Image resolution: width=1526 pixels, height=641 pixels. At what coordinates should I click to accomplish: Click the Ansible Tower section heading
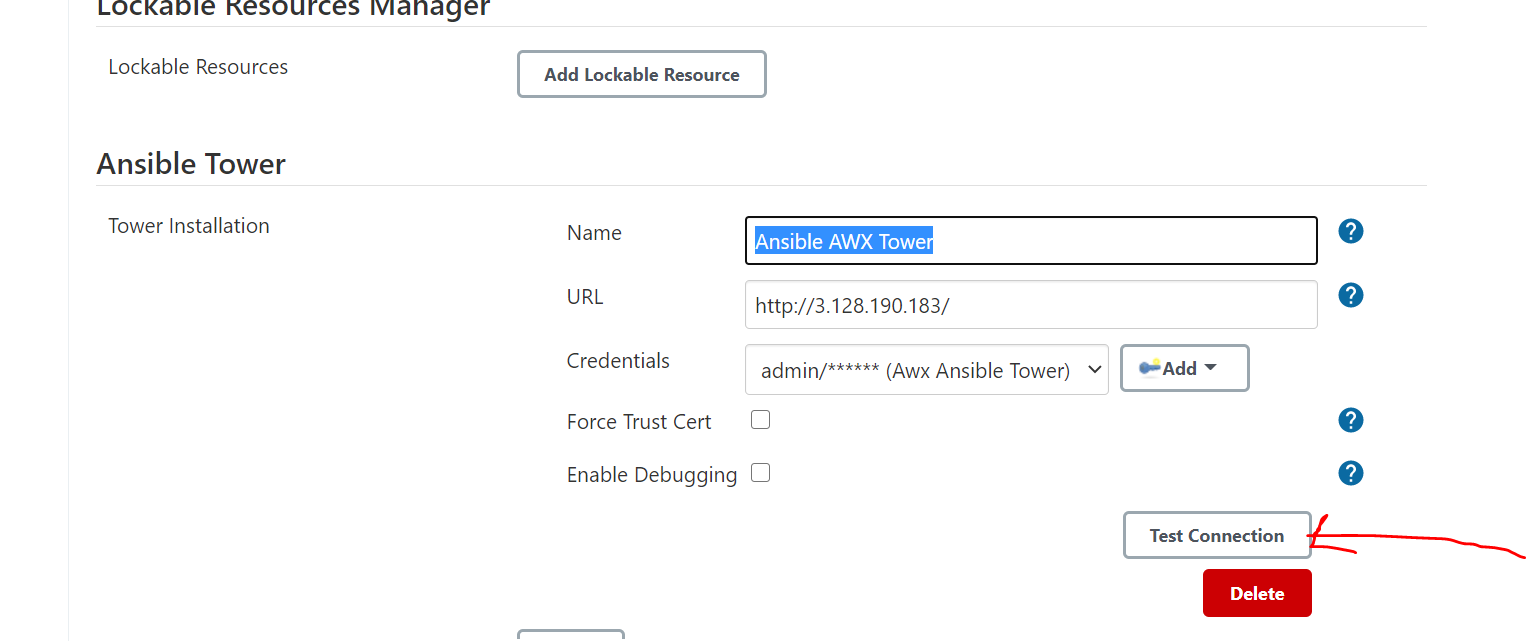[x=191, y=164]
